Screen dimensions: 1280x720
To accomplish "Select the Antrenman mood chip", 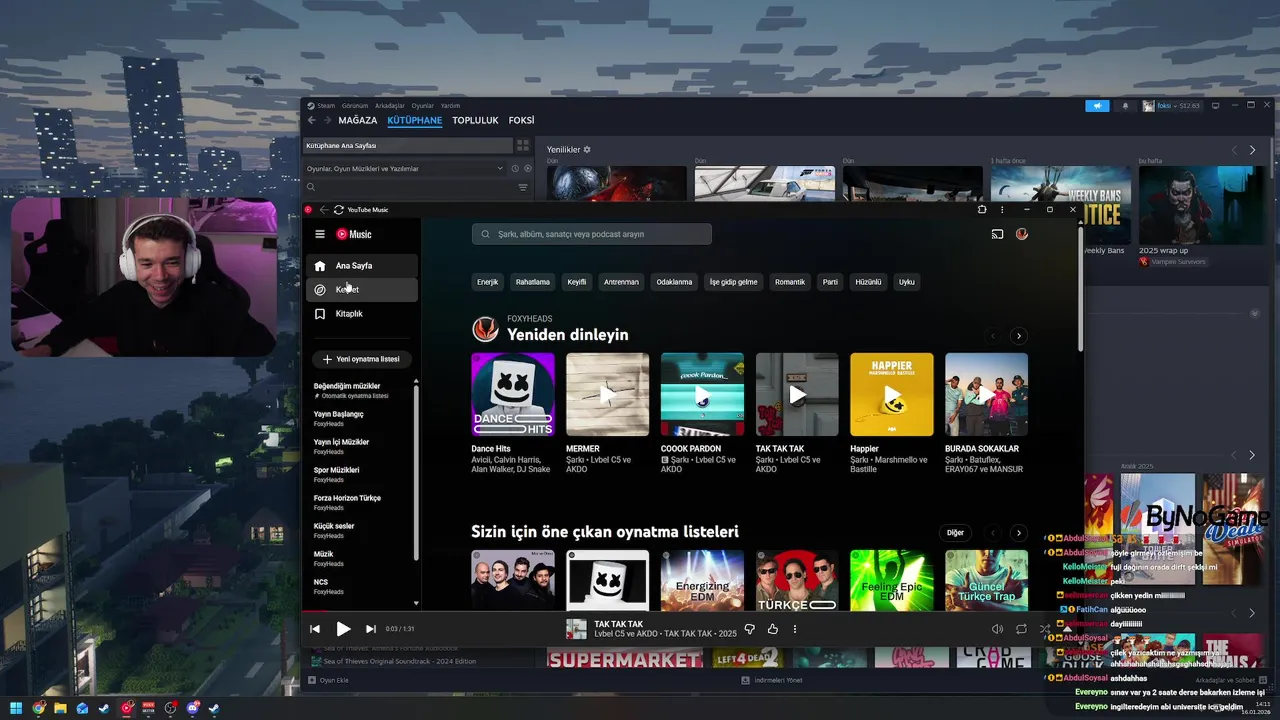I will 621,282.
